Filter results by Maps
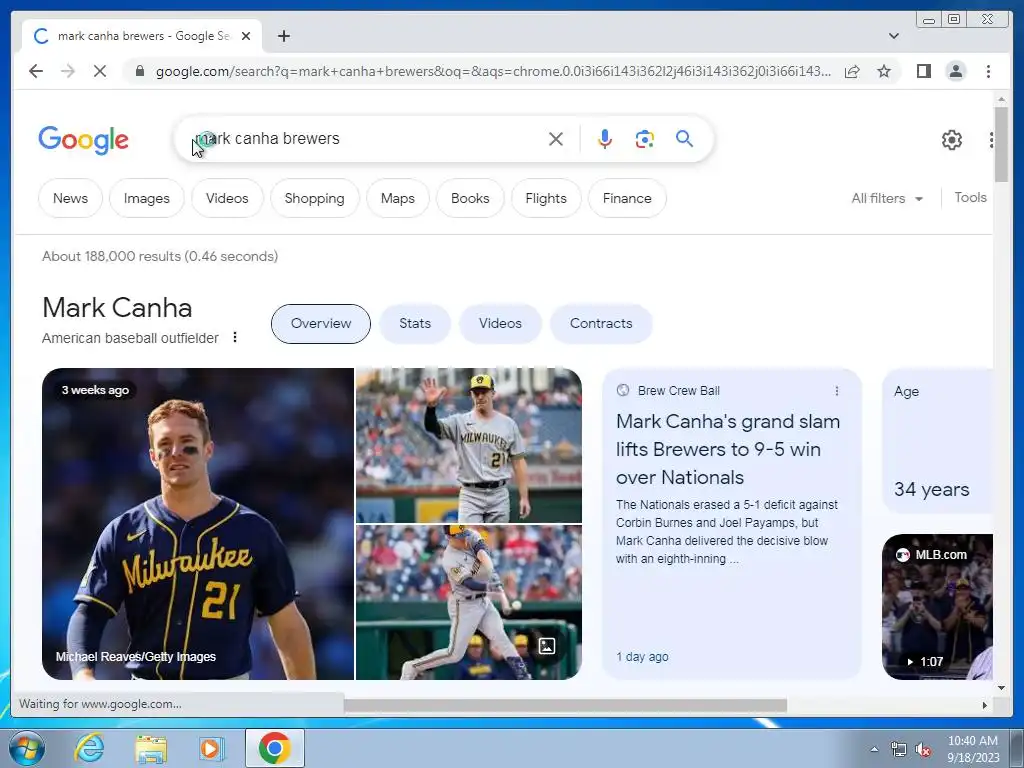1024x768 pixels. [398, 198]
